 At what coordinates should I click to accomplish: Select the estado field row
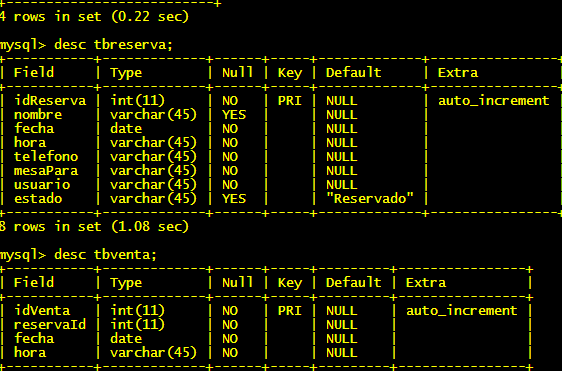[281, 199]
